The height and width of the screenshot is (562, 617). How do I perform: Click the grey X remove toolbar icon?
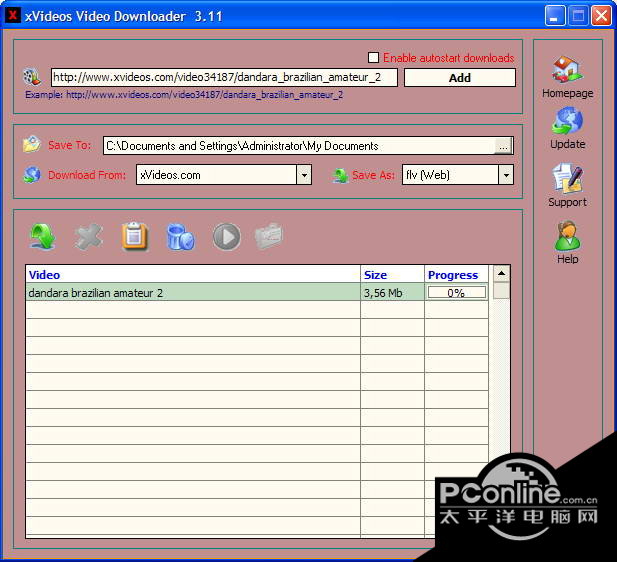coord(89,237)
